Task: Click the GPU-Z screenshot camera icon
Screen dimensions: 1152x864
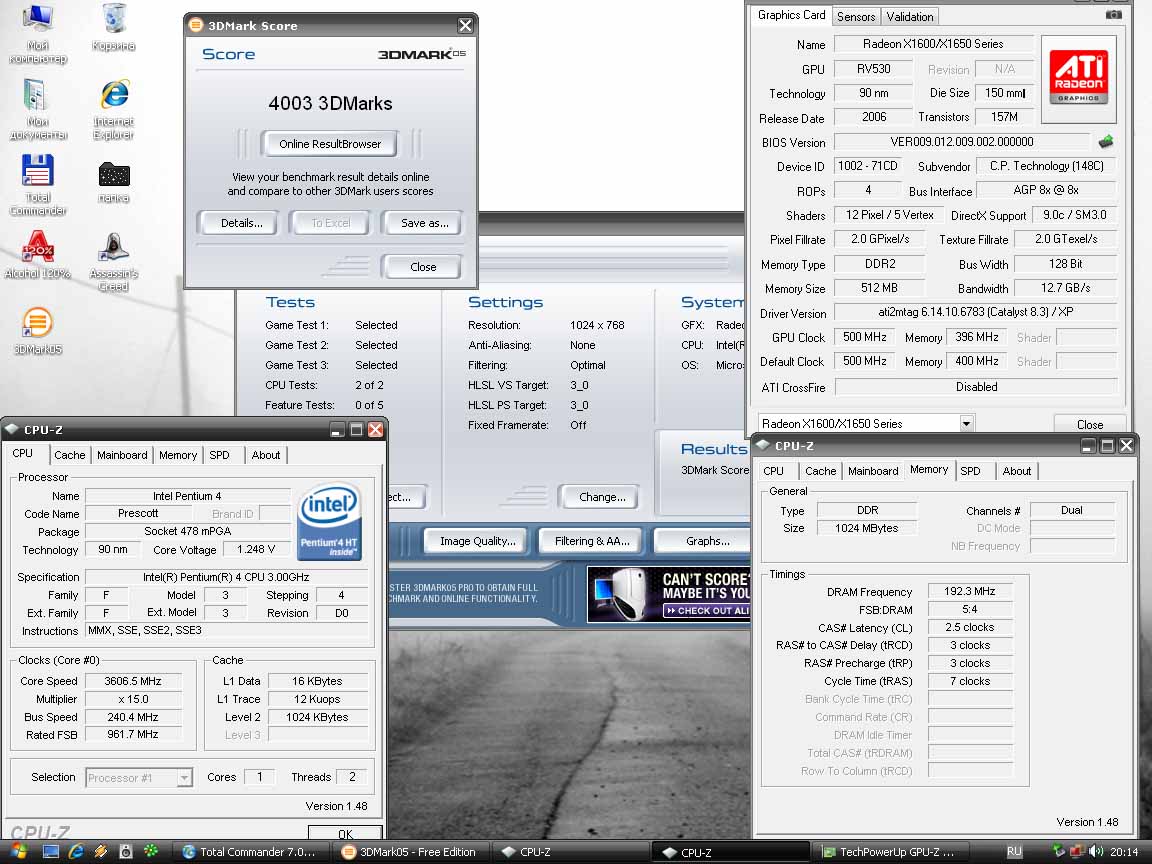Action: coord(1114,15)
